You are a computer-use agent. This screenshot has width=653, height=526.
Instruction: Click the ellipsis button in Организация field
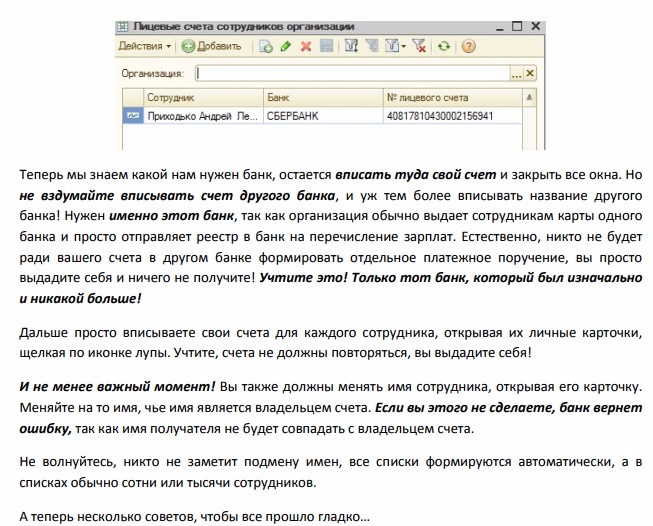(516, 74)
